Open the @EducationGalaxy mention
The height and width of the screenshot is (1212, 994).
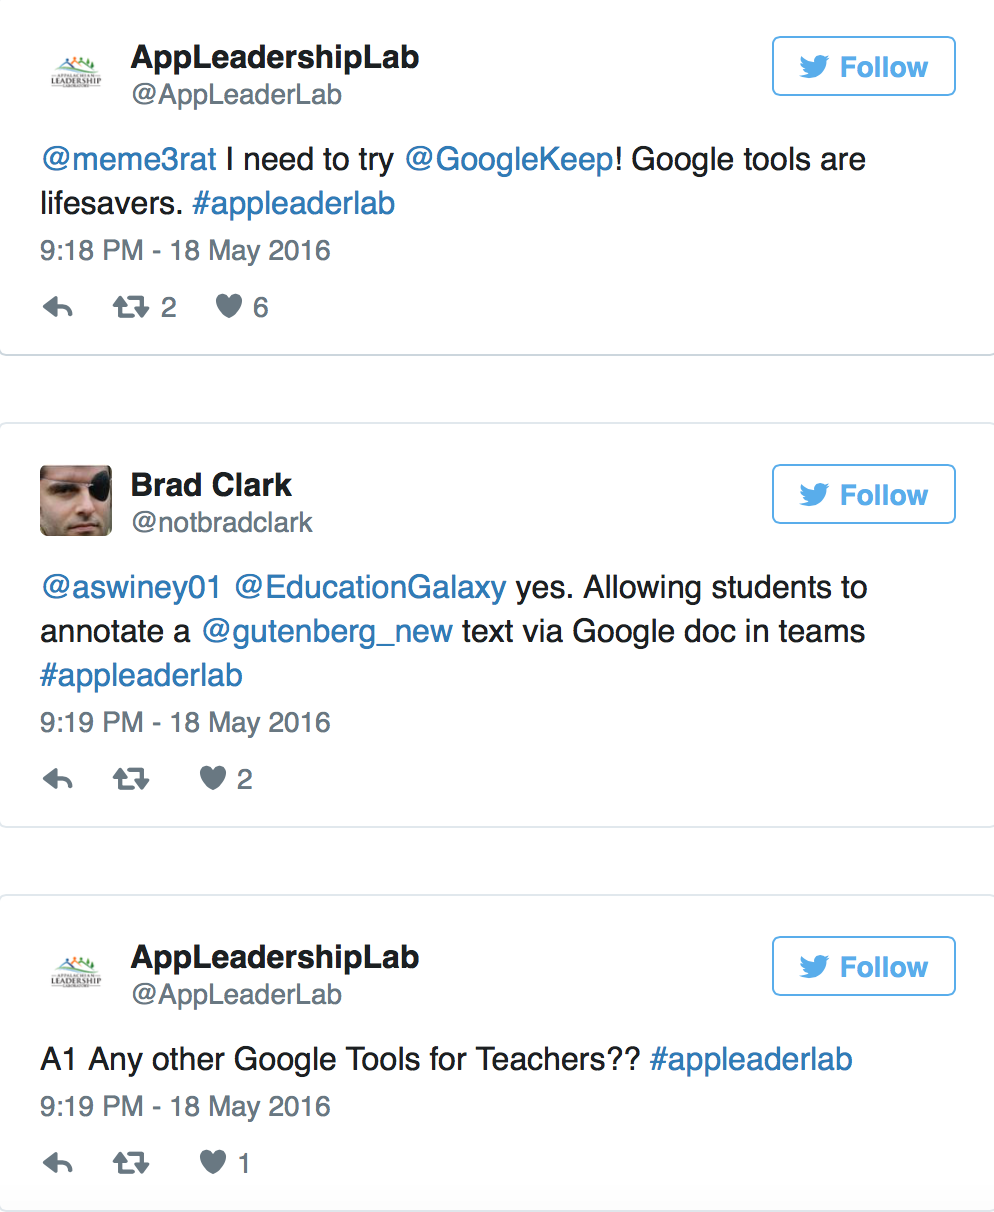(x=370, y=588)
